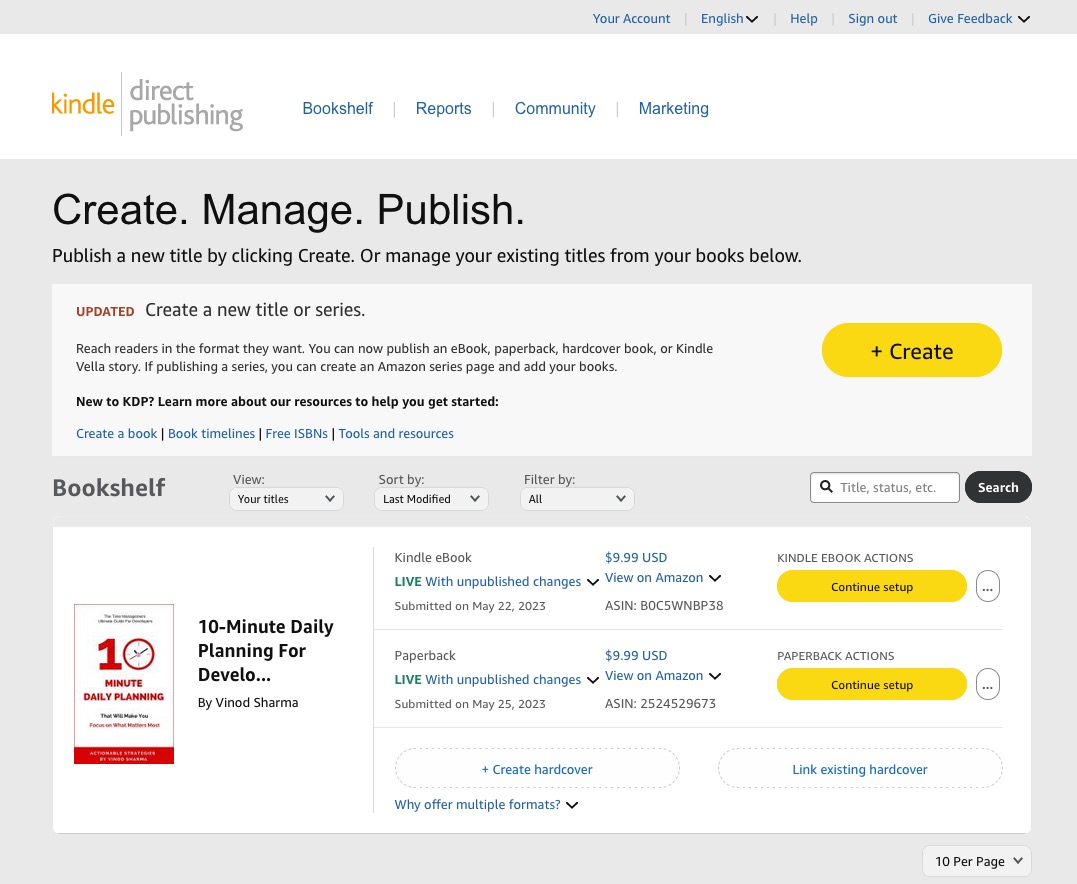1077x884 pixels.
Task: Click the Search button
Action: click(998, 487)
